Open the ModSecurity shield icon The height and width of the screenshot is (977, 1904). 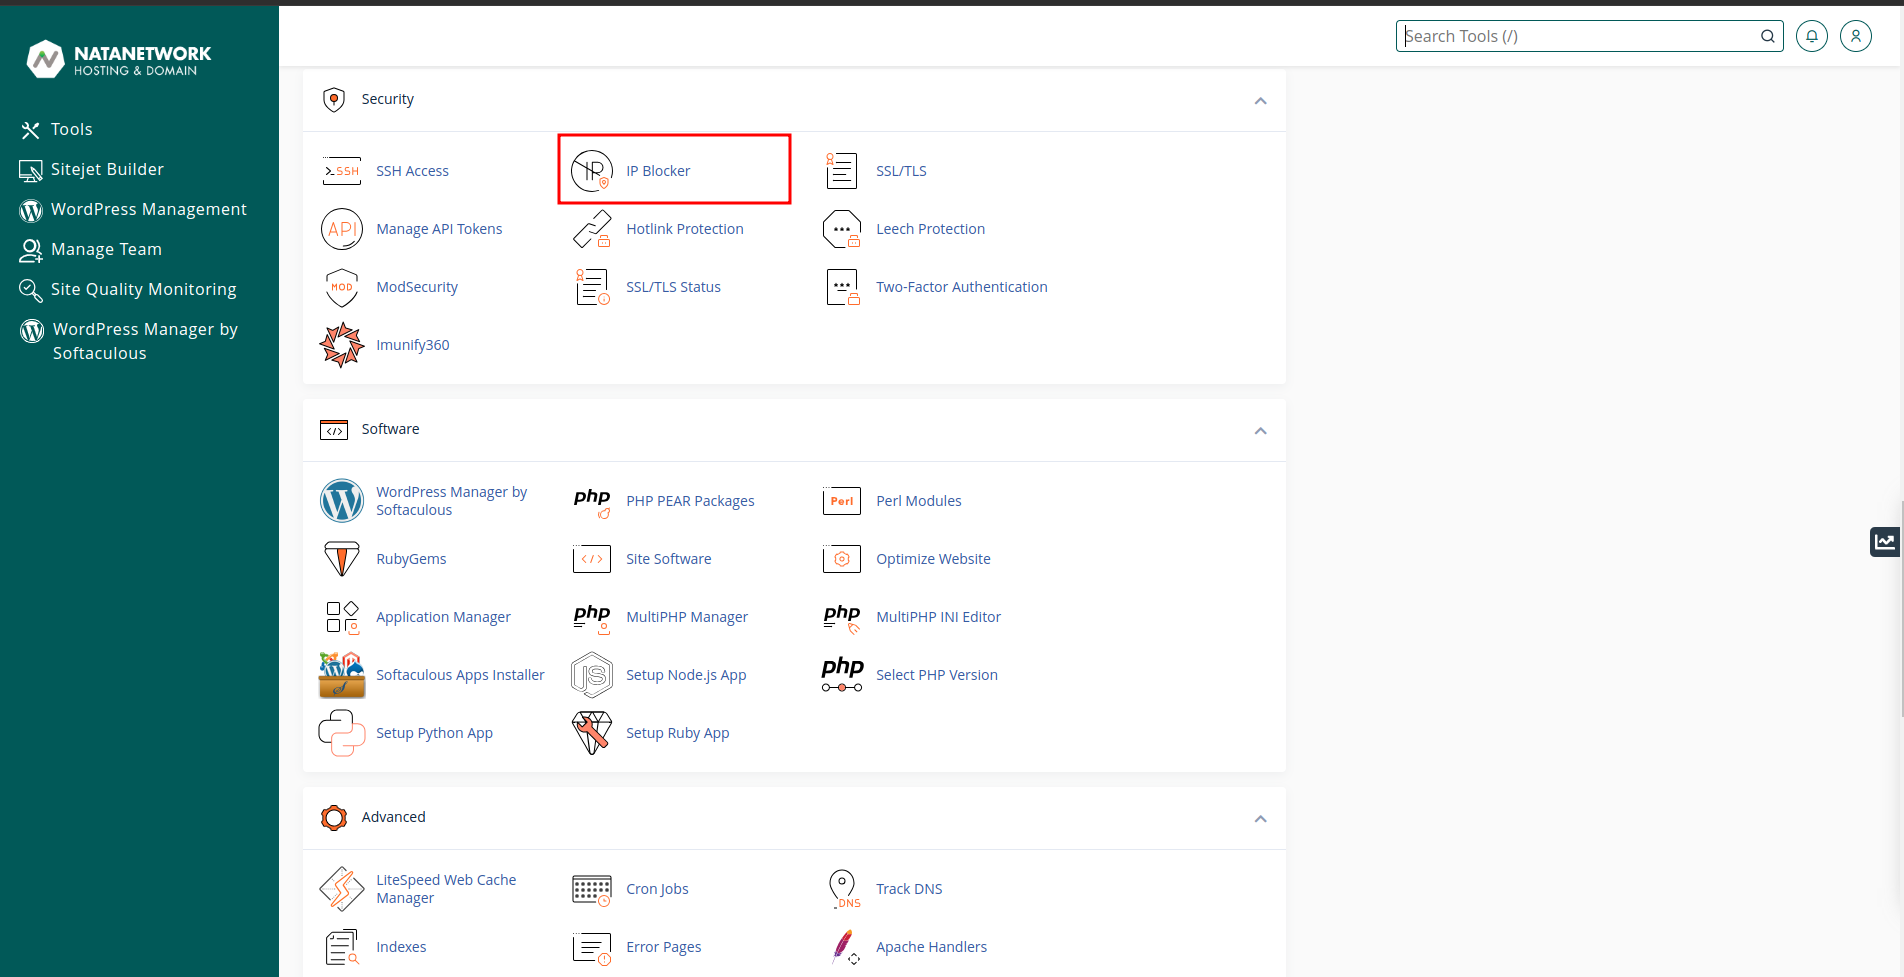(342, 287)
